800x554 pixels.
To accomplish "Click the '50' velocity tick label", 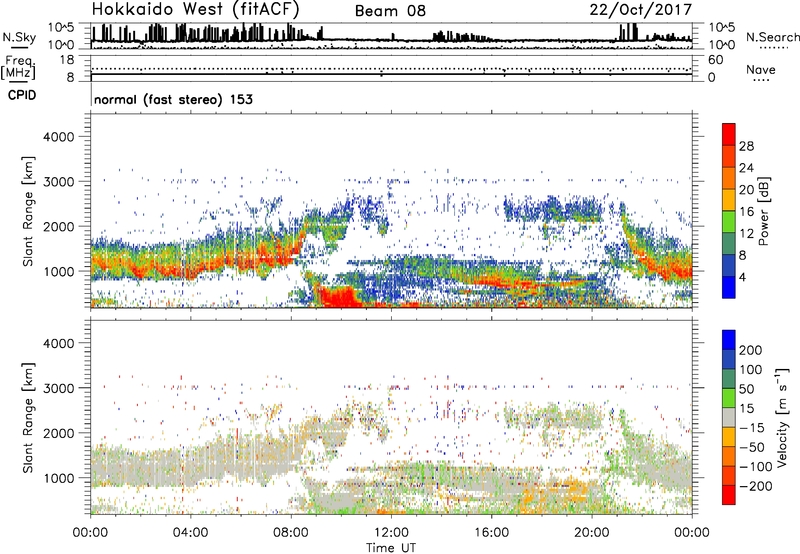I will [x=746, y=389].
